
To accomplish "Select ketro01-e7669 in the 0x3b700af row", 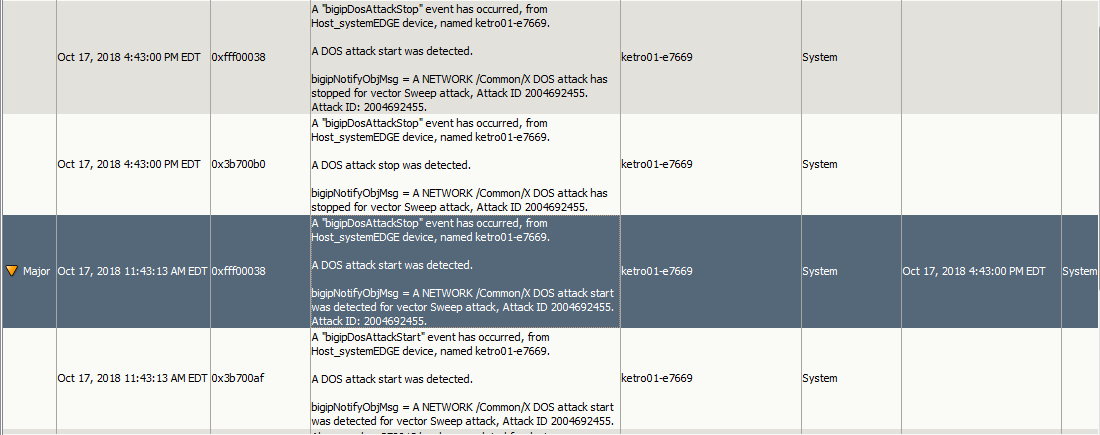I will click(656, 378).
